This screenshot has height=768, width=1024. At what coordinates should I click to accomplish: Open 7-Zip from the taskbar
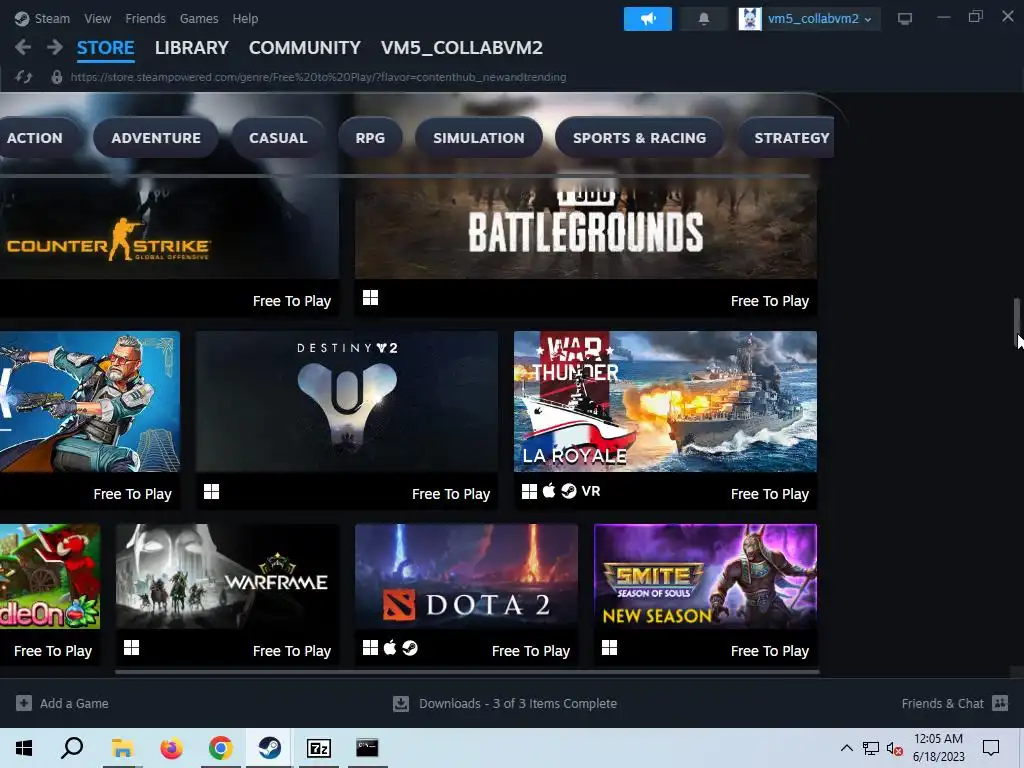(319, 748)
